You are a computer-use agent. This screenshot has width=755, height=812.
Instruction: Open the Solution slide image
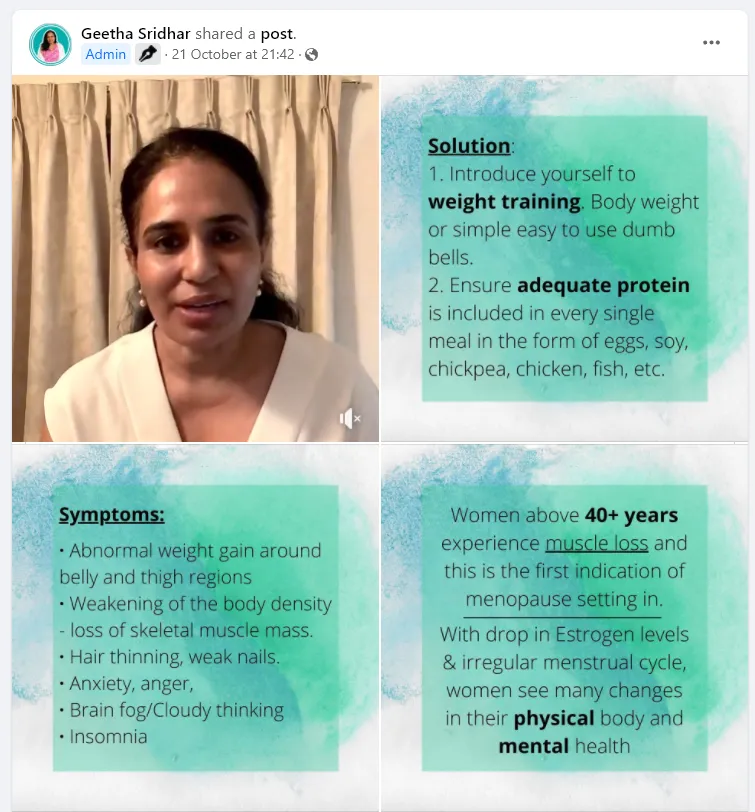564,258
